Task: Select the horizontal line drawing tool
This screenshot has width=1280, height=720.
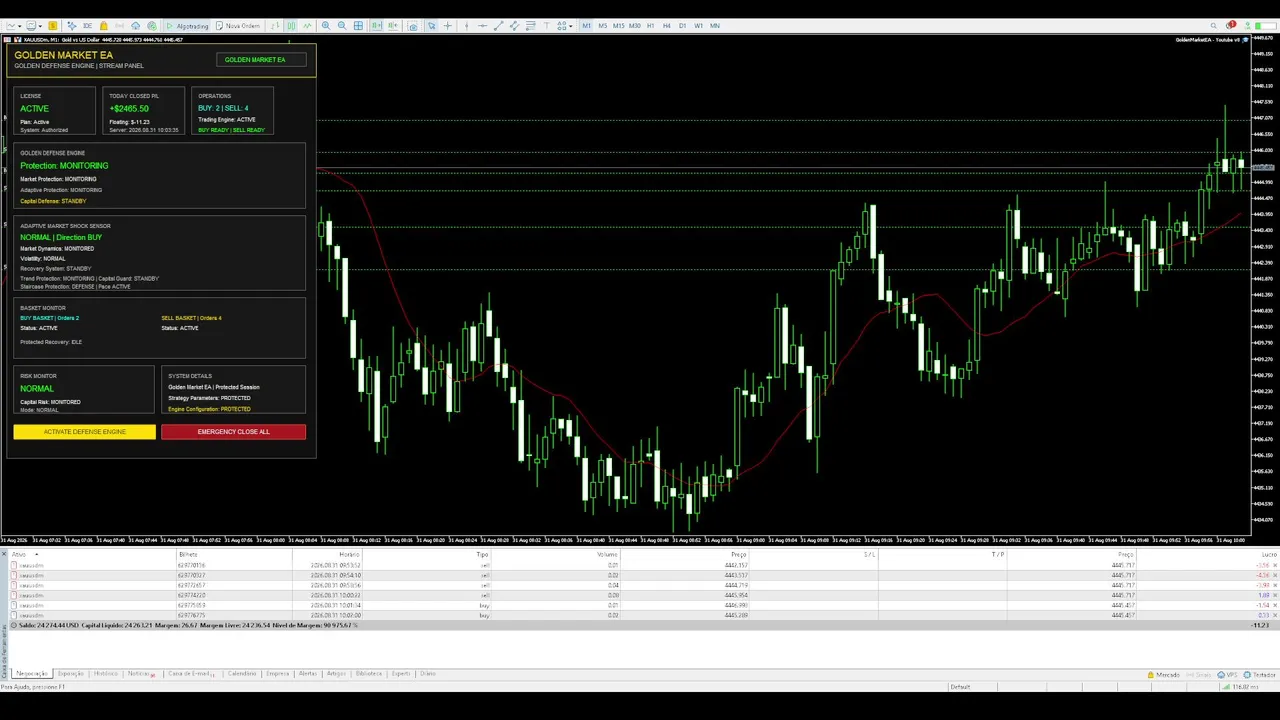Action: pos(482,26)
